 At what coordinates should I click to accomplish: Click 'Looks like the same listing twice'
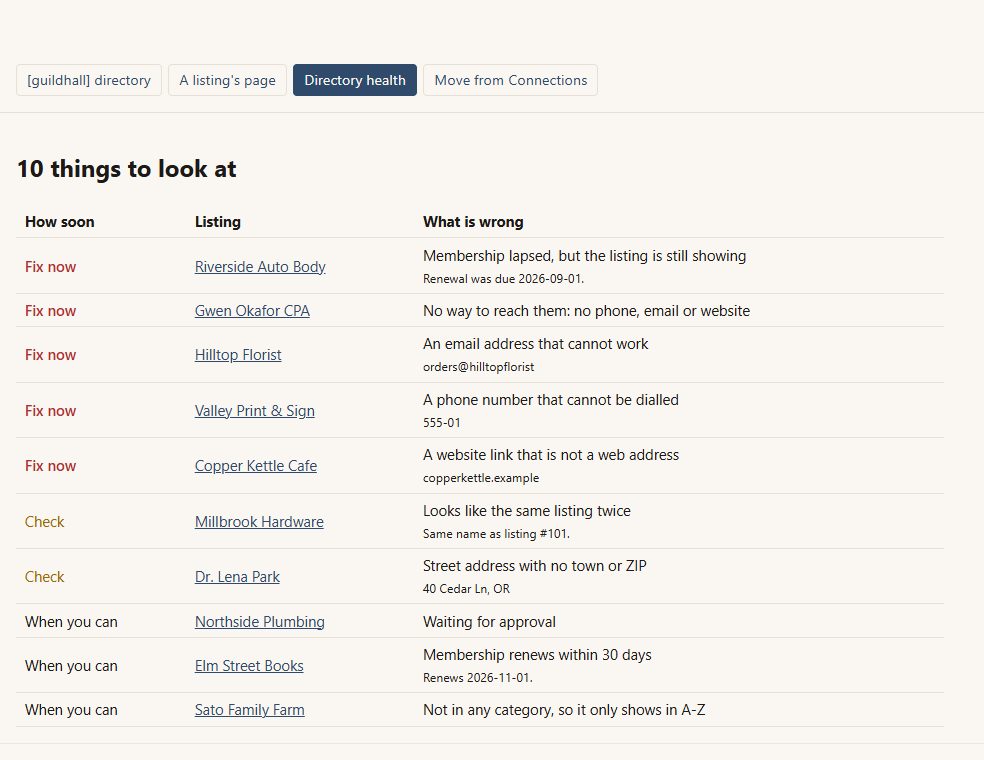pos(527,511)
